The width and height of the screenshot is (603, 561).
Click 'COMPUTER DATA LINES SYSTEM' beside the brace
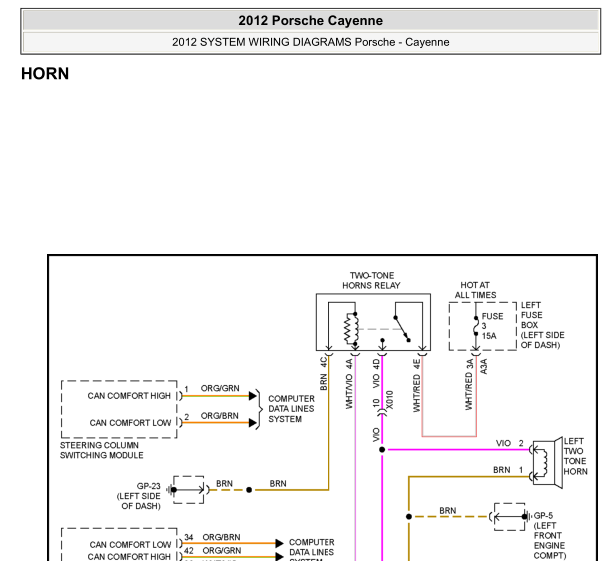291,409
